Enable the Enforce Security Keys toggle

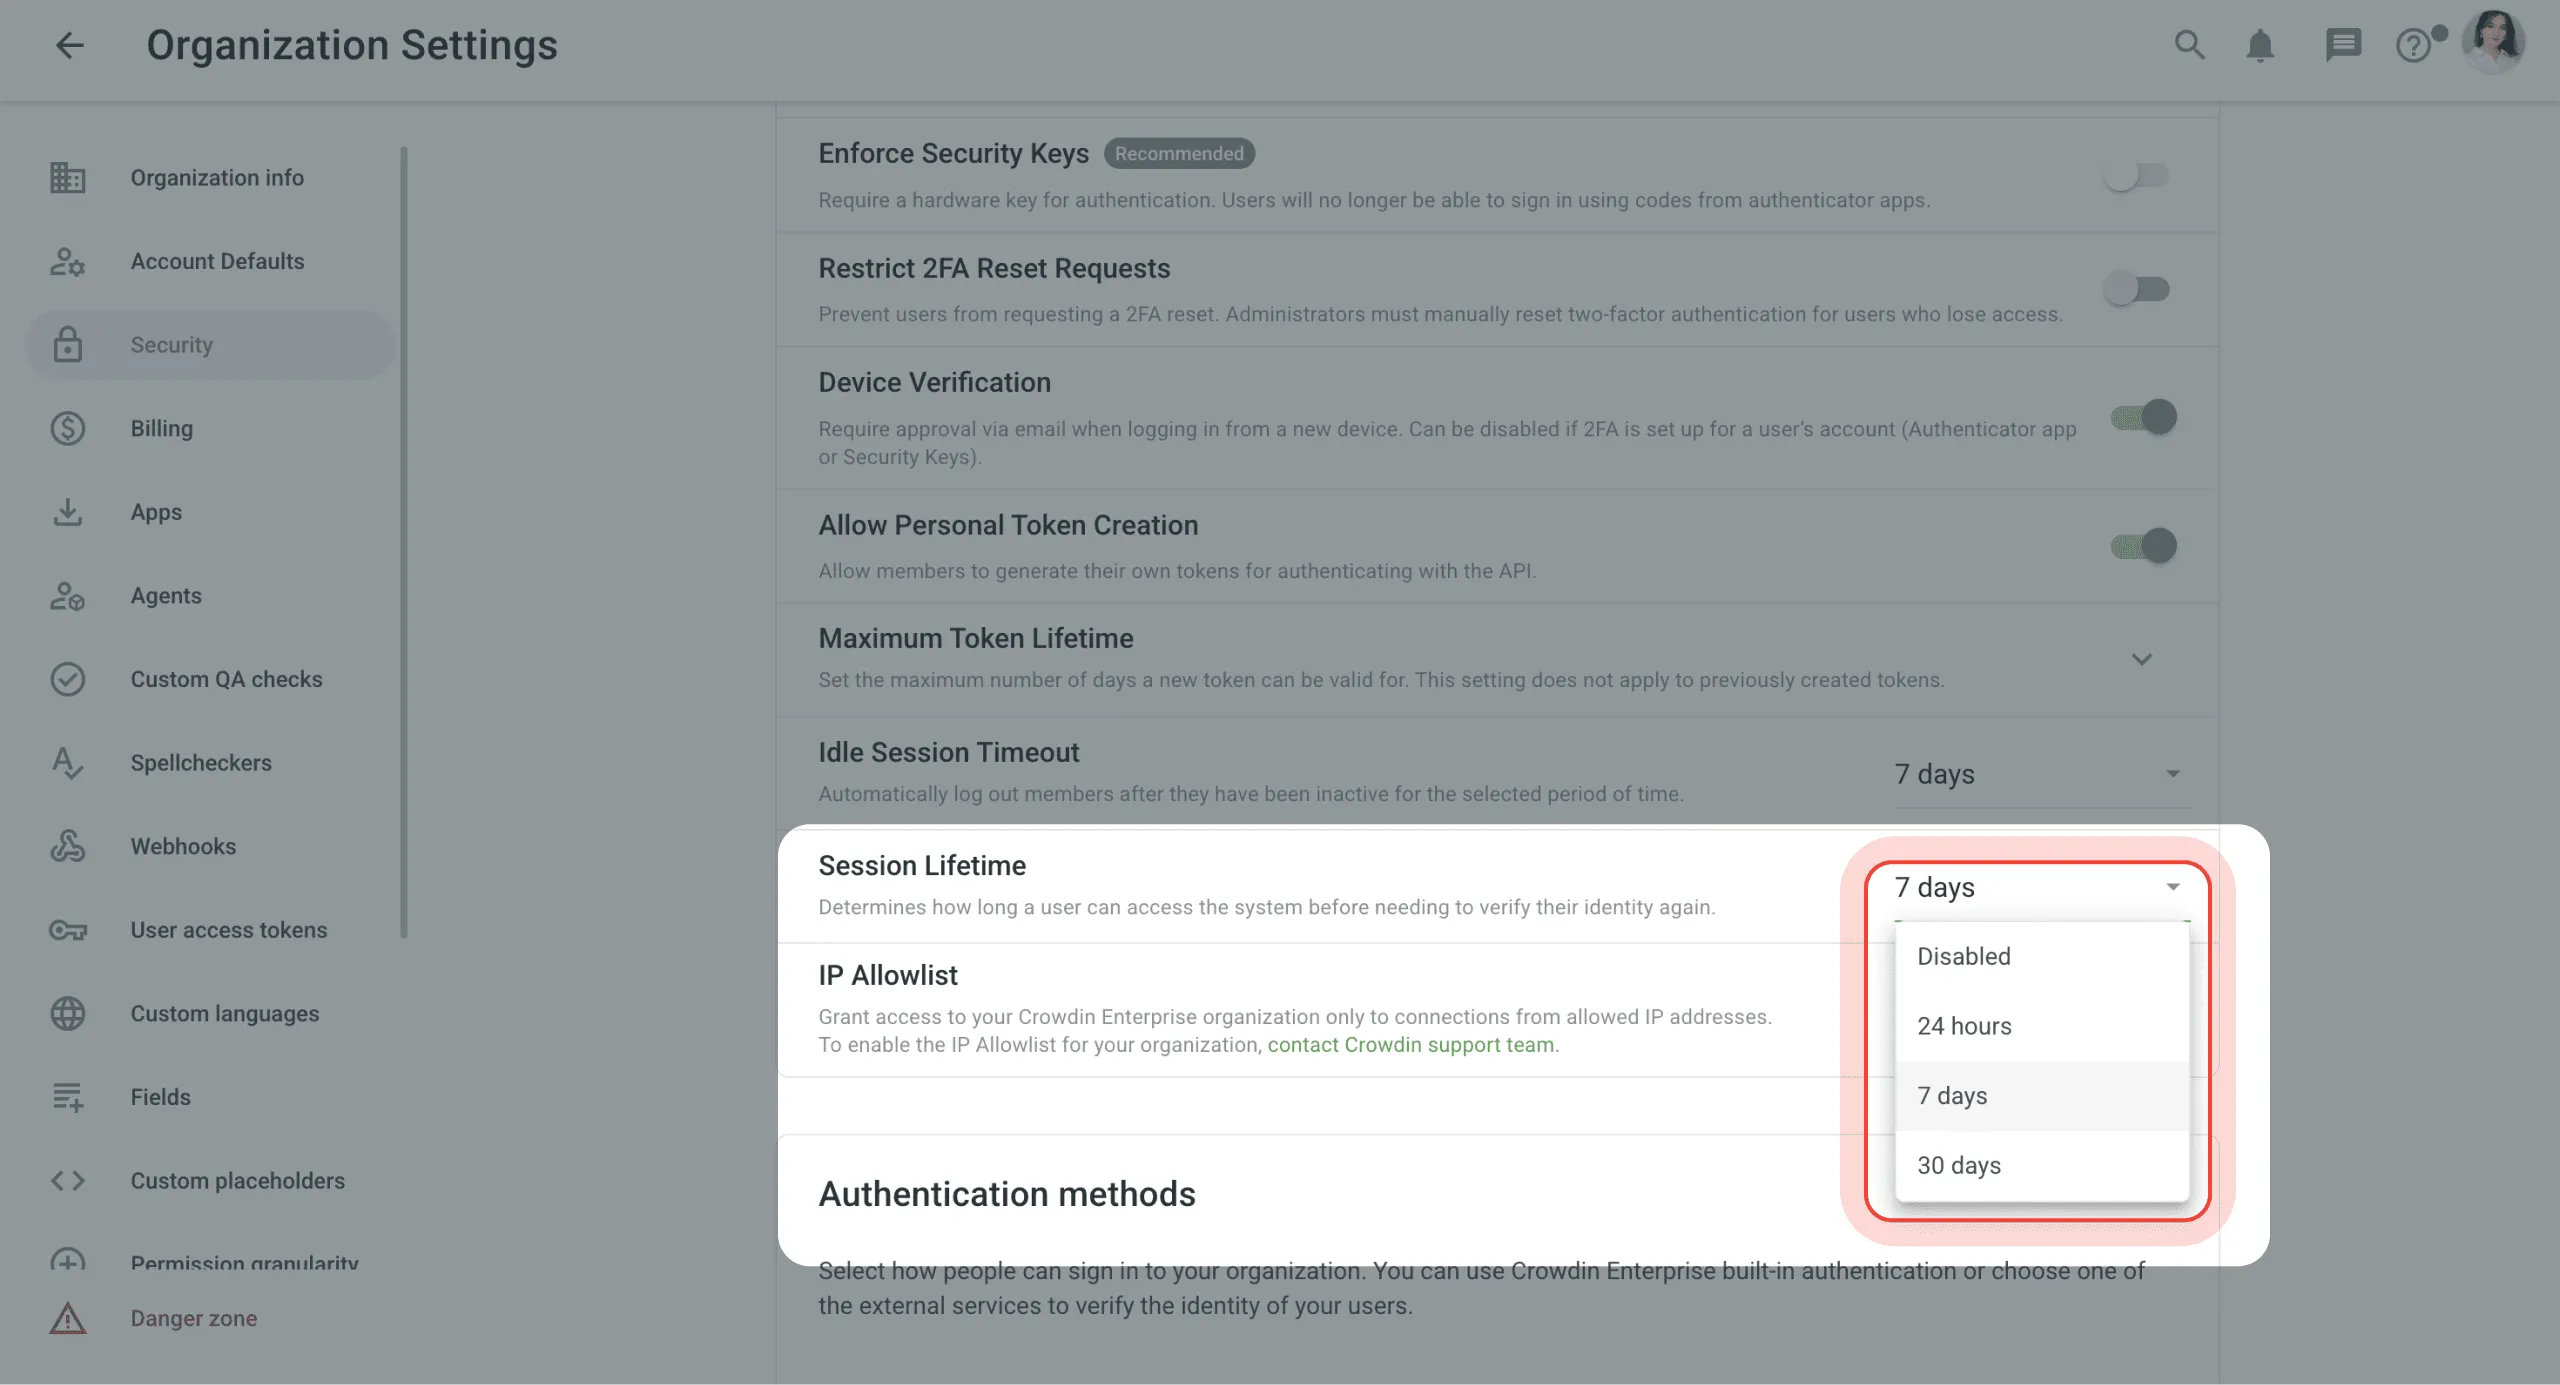tap(2137, 176)
